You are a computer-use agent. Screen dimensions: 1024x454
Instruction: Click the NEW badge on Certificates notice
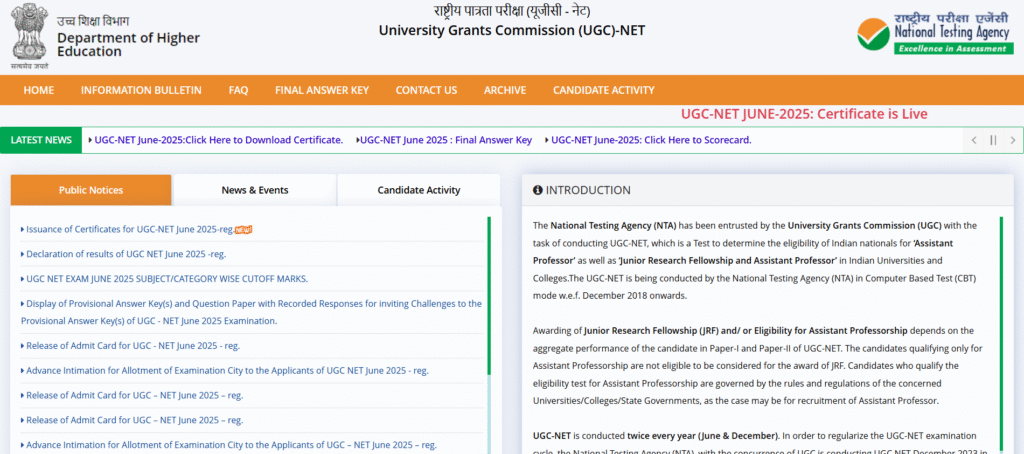[x=243, y=229]
